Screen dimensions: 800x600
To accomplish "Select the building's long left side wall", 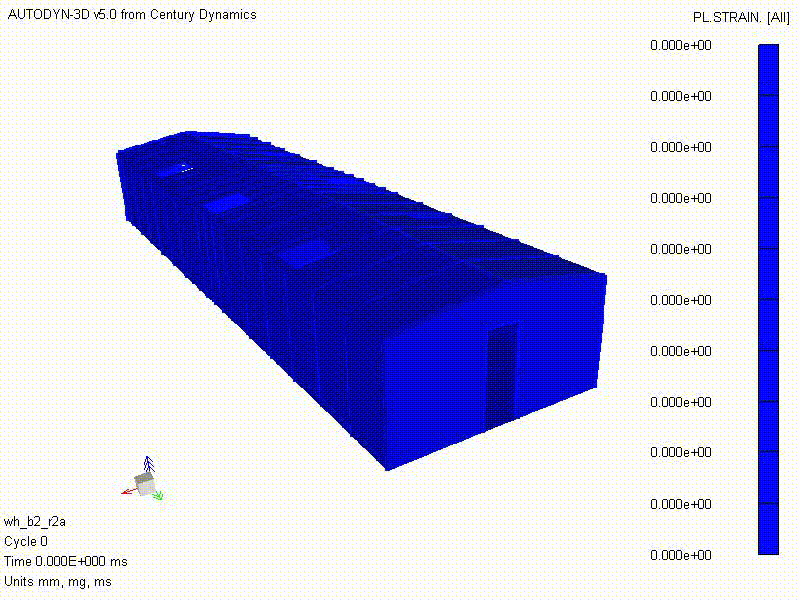I will (x=250, y=300).
